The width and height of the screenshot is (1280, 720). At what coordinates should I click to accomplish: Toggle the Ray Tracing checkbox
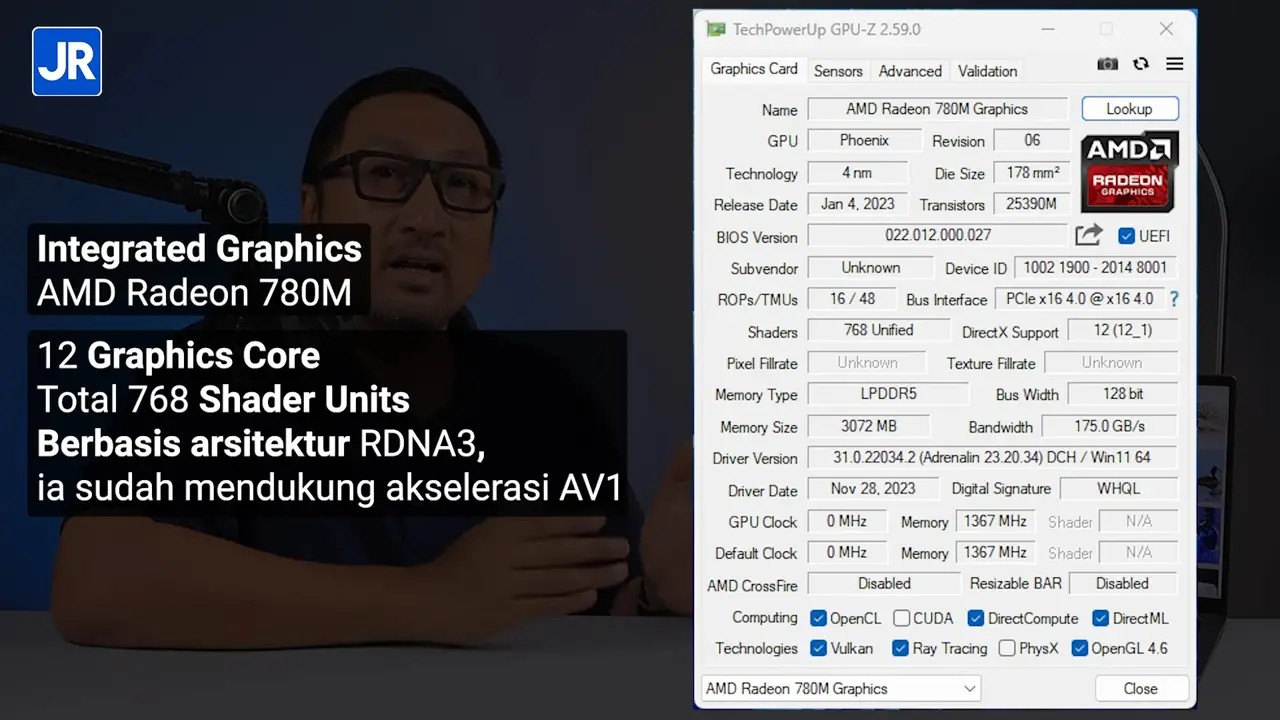coord(900,648)
